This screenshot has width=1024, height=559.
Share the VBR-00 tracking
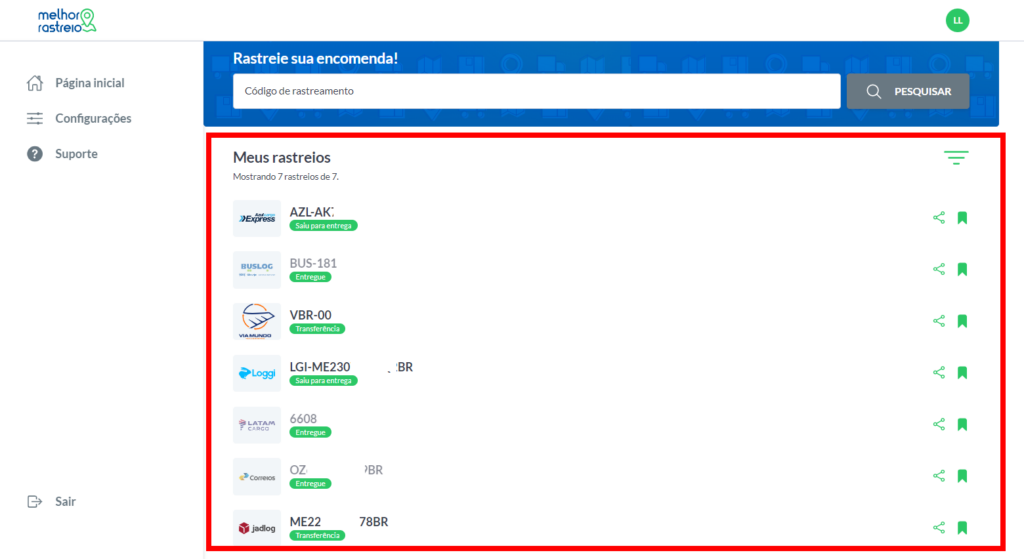[938, 321]
